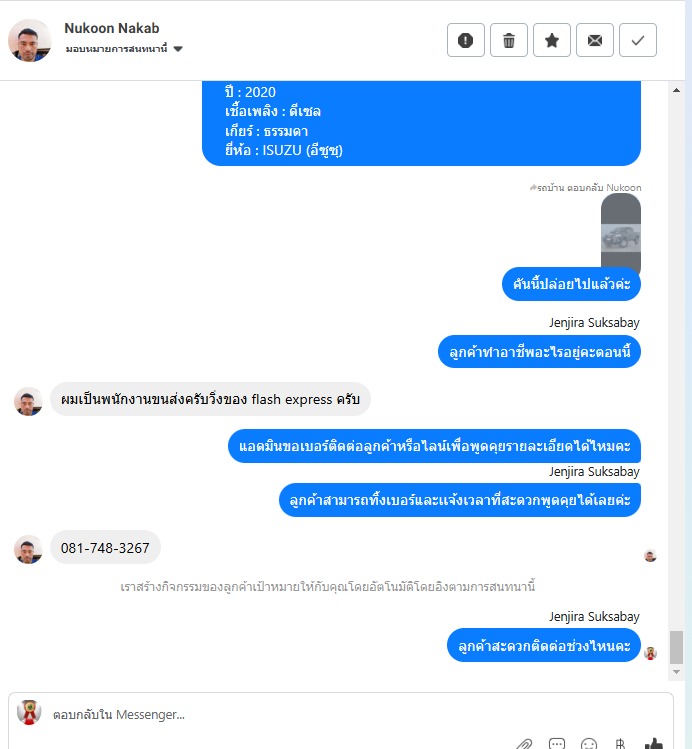Click the chat scrollbar thumb

pos(676,647)
